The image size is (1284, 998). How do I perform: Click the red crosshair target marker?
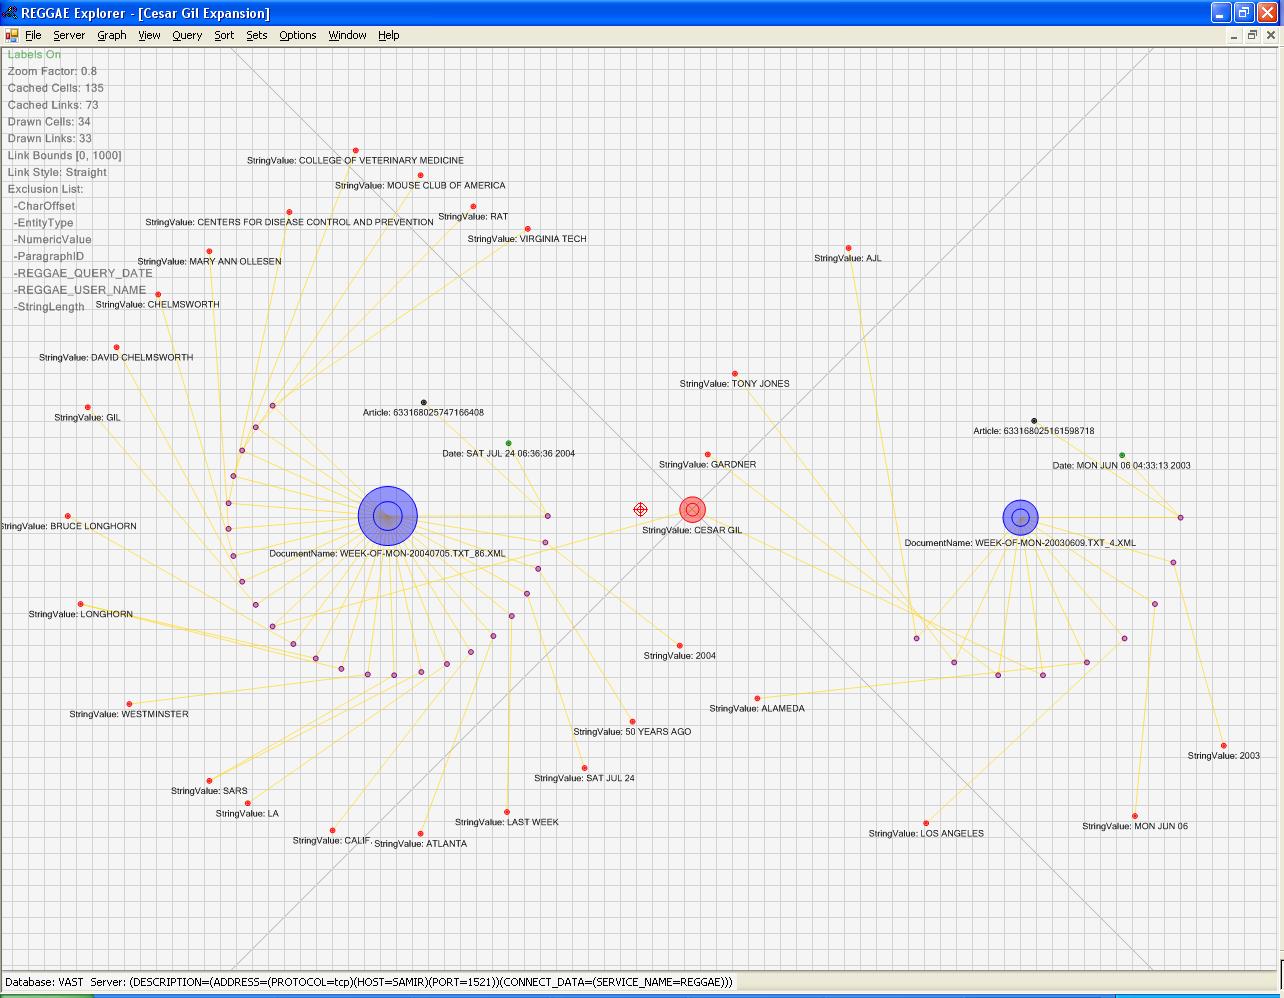tap(640, 510)
